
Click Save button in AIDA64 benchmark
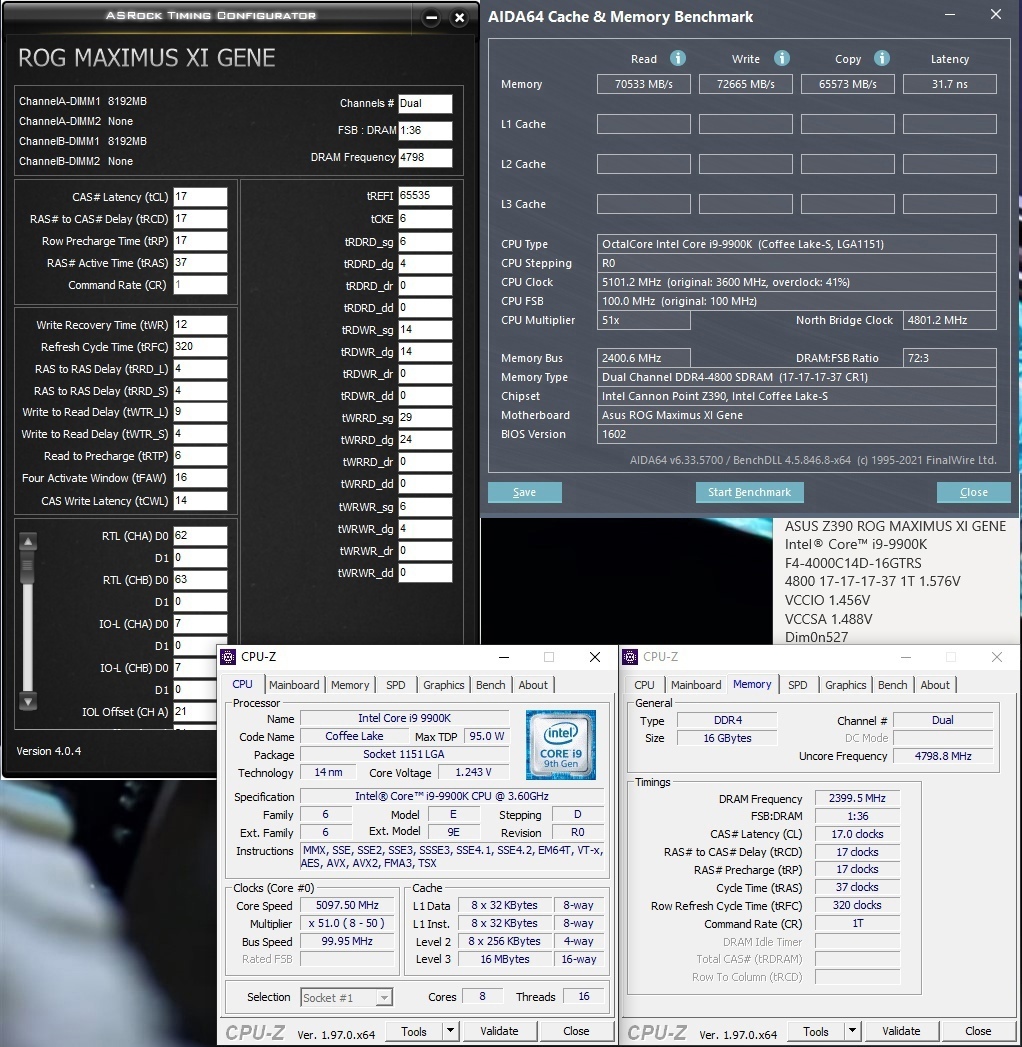[525, 492]
